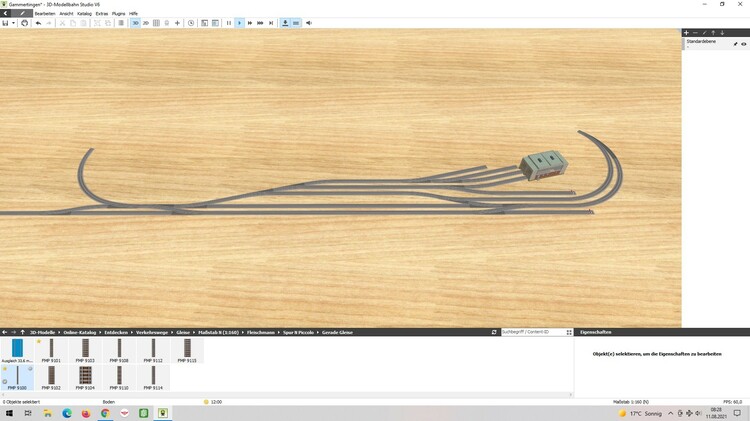Click the undo arrow in the toolbar
The width and height of the screenshot is (750, 421).
click(38, 23)
